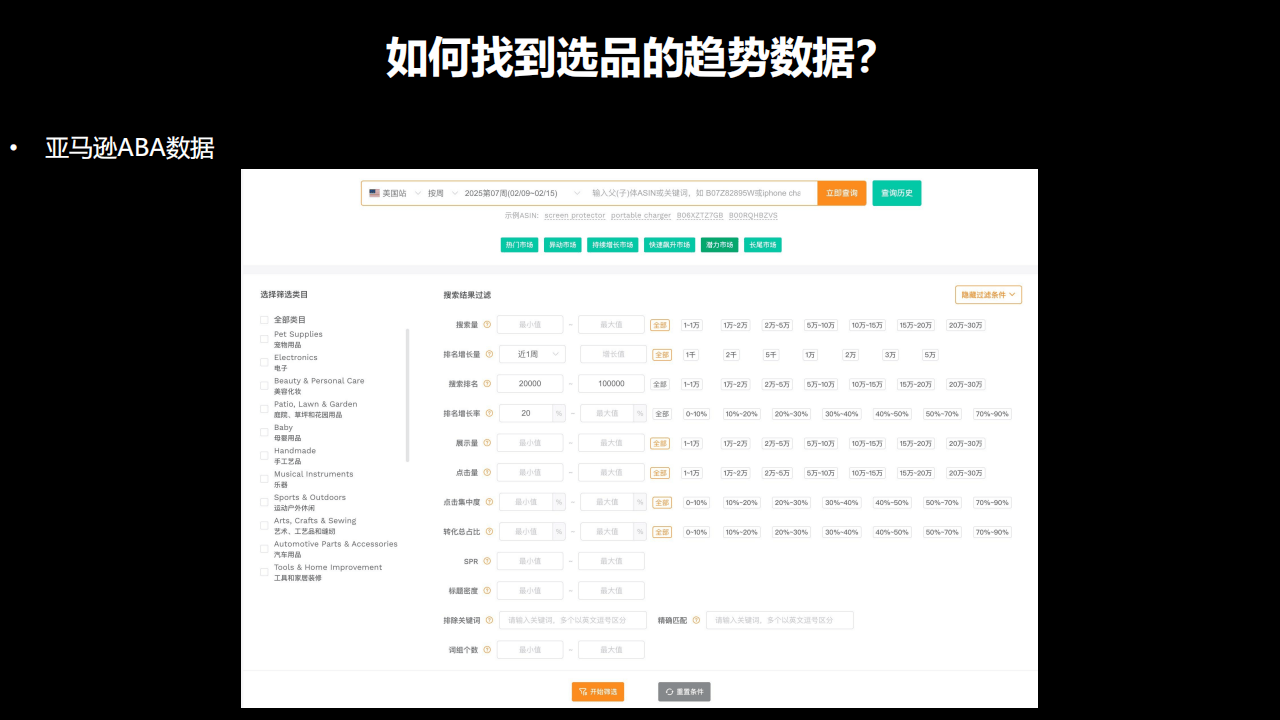Click help icon next to 搜索排名

pos(488,384)
